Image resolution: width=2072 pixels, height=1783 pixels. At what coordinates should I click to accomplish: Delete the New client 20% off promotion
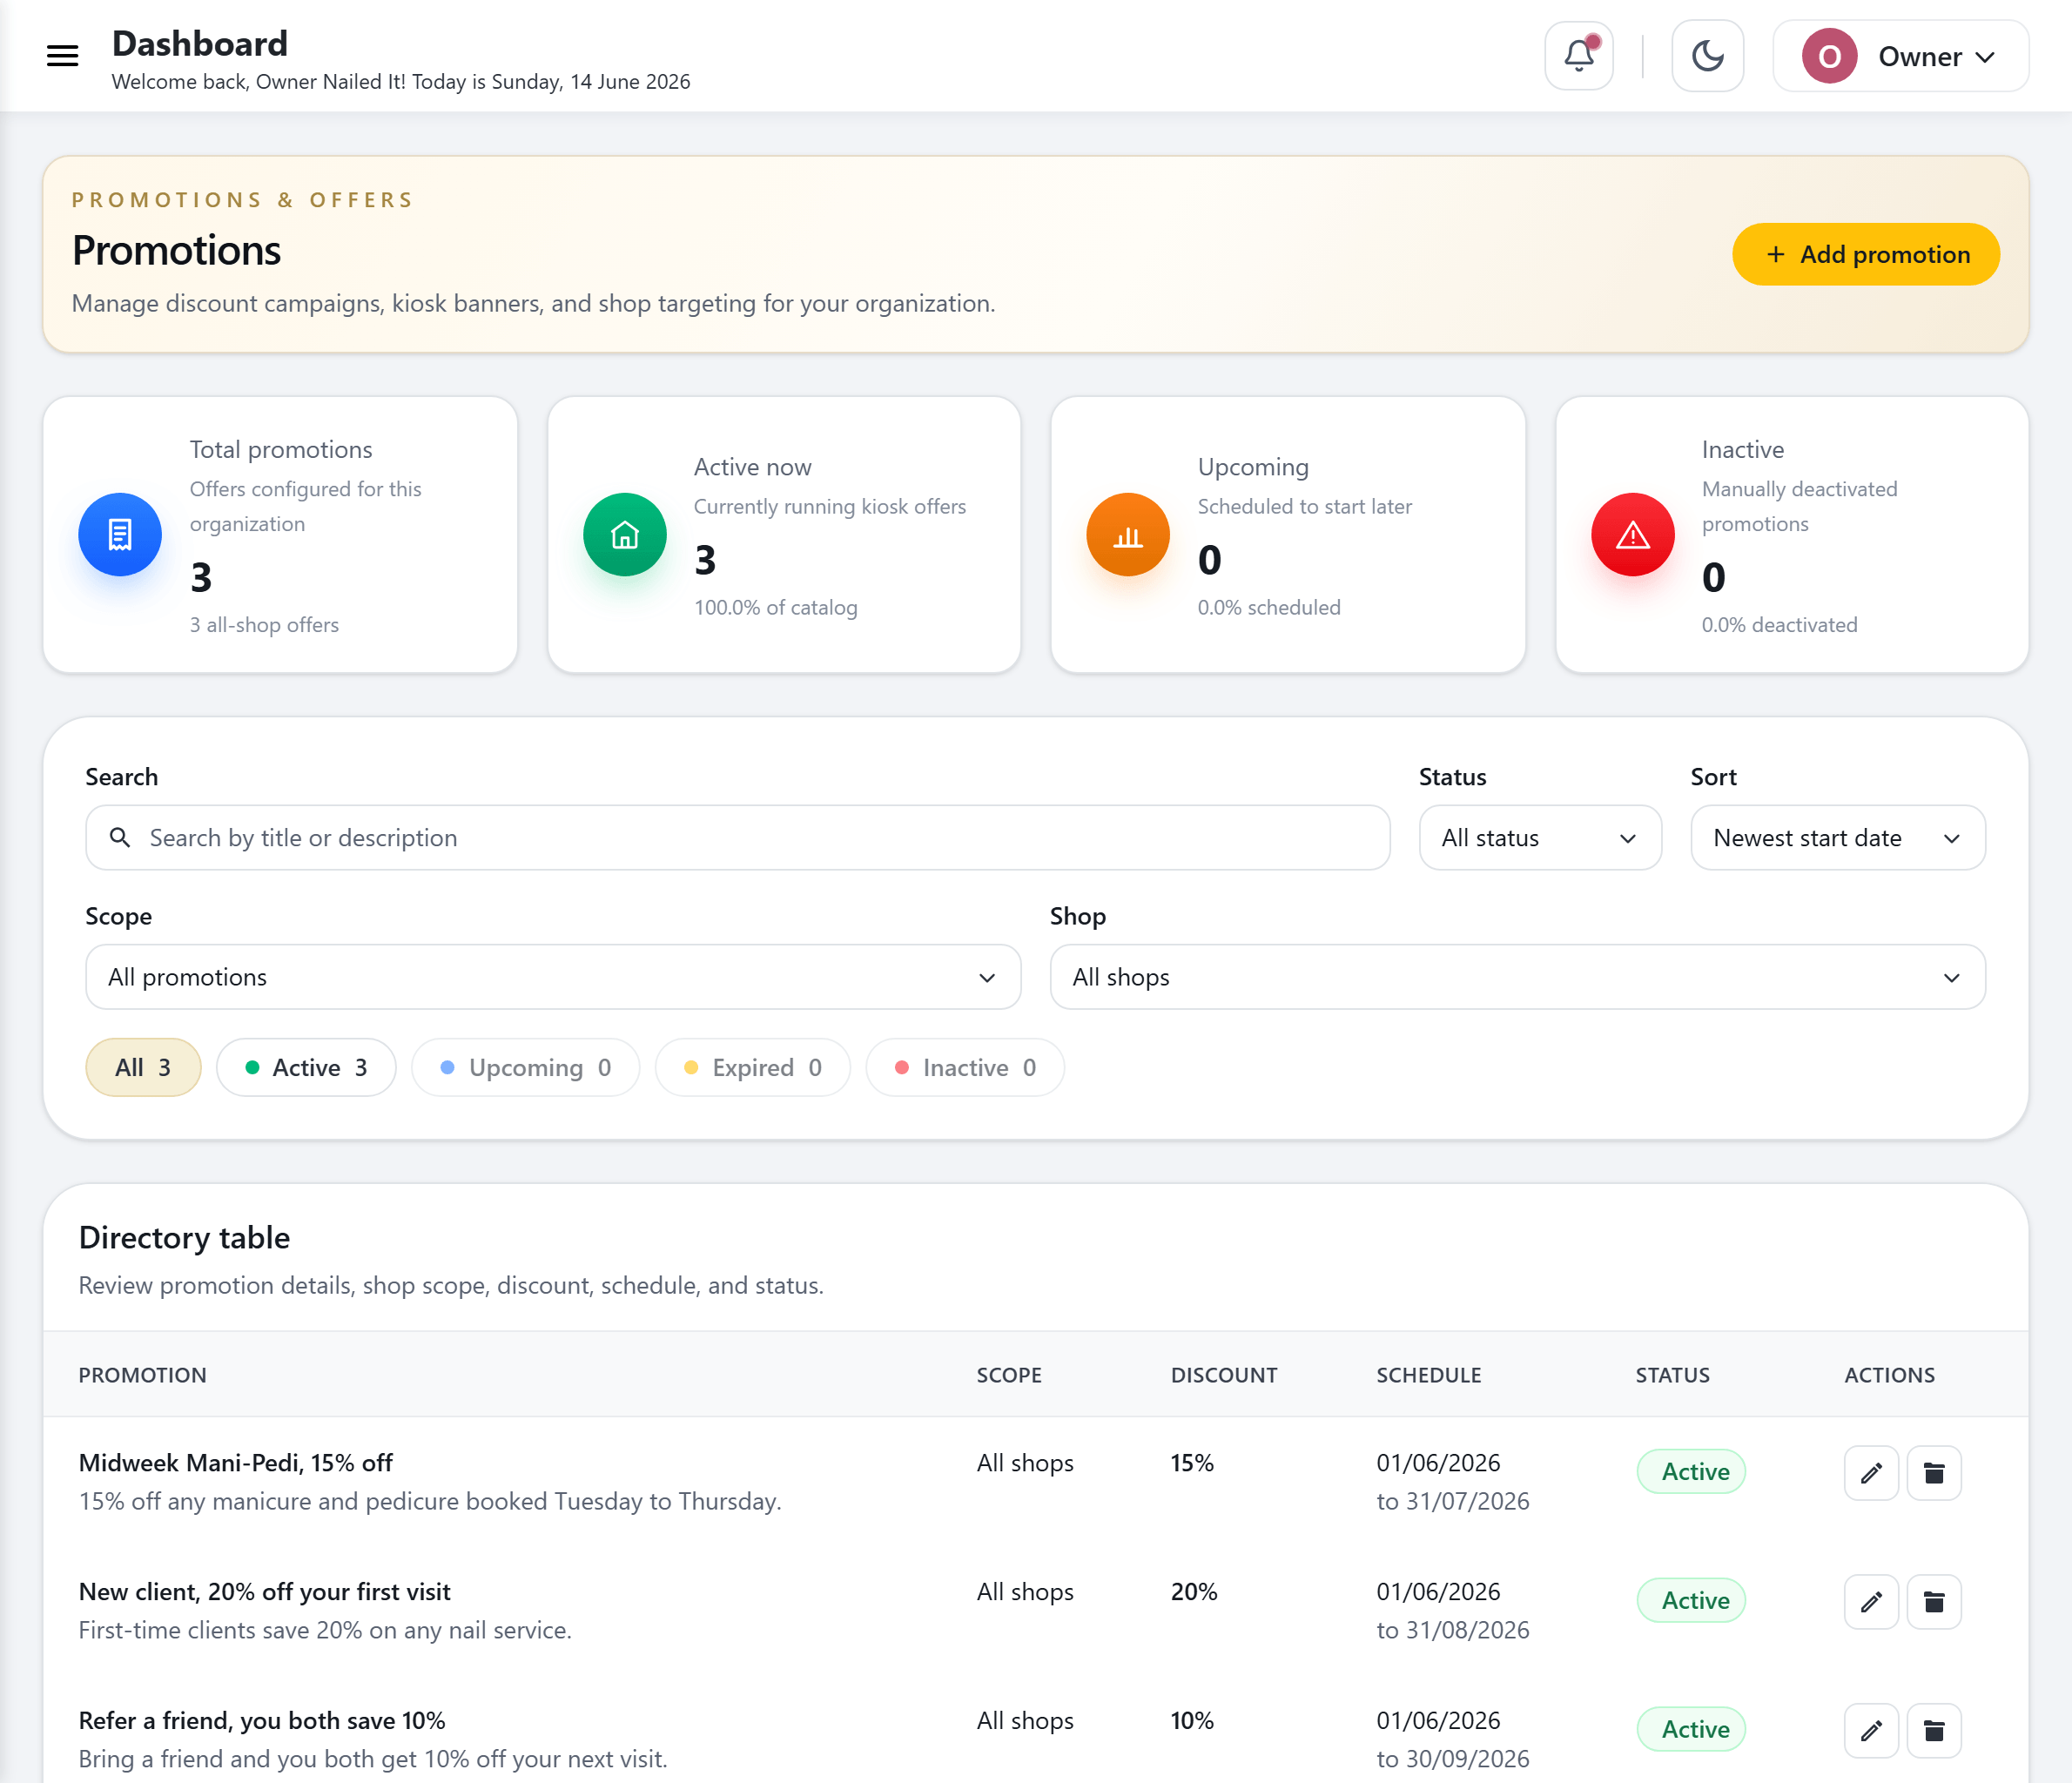[1934, 1601]
